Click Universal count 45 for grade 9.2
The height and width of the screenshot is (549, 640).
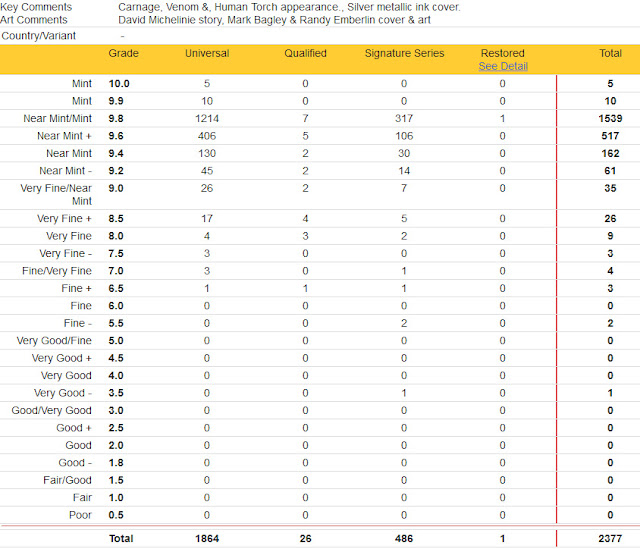207,171
